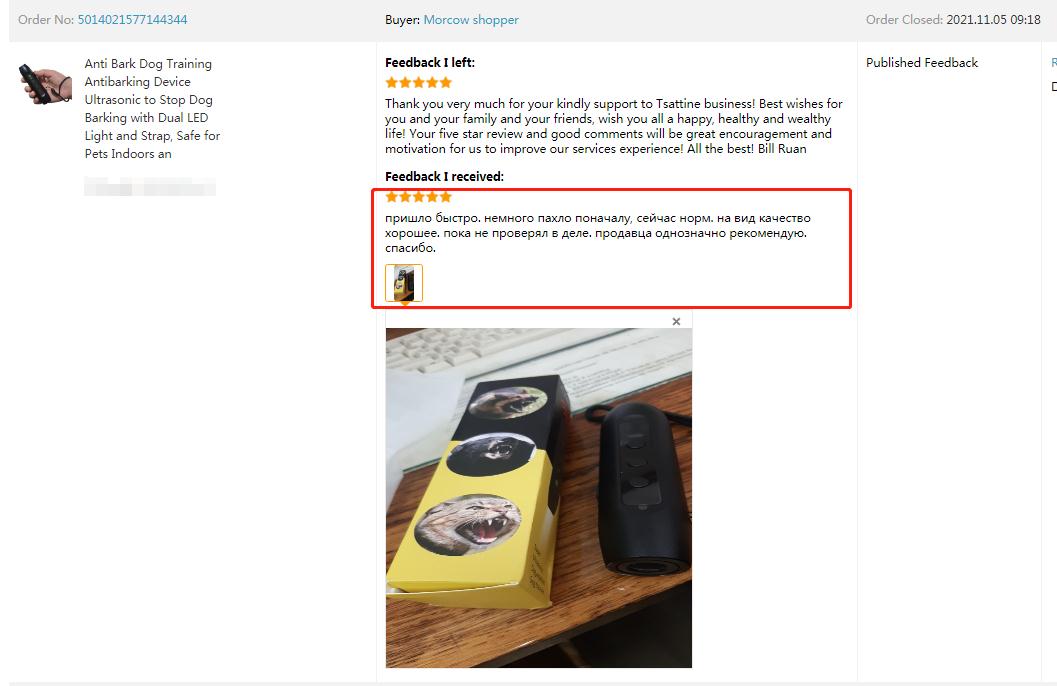This screenshot has height=686, width=1057.
Task: Click the Published Feedback status text
Action: click(922, 63)
